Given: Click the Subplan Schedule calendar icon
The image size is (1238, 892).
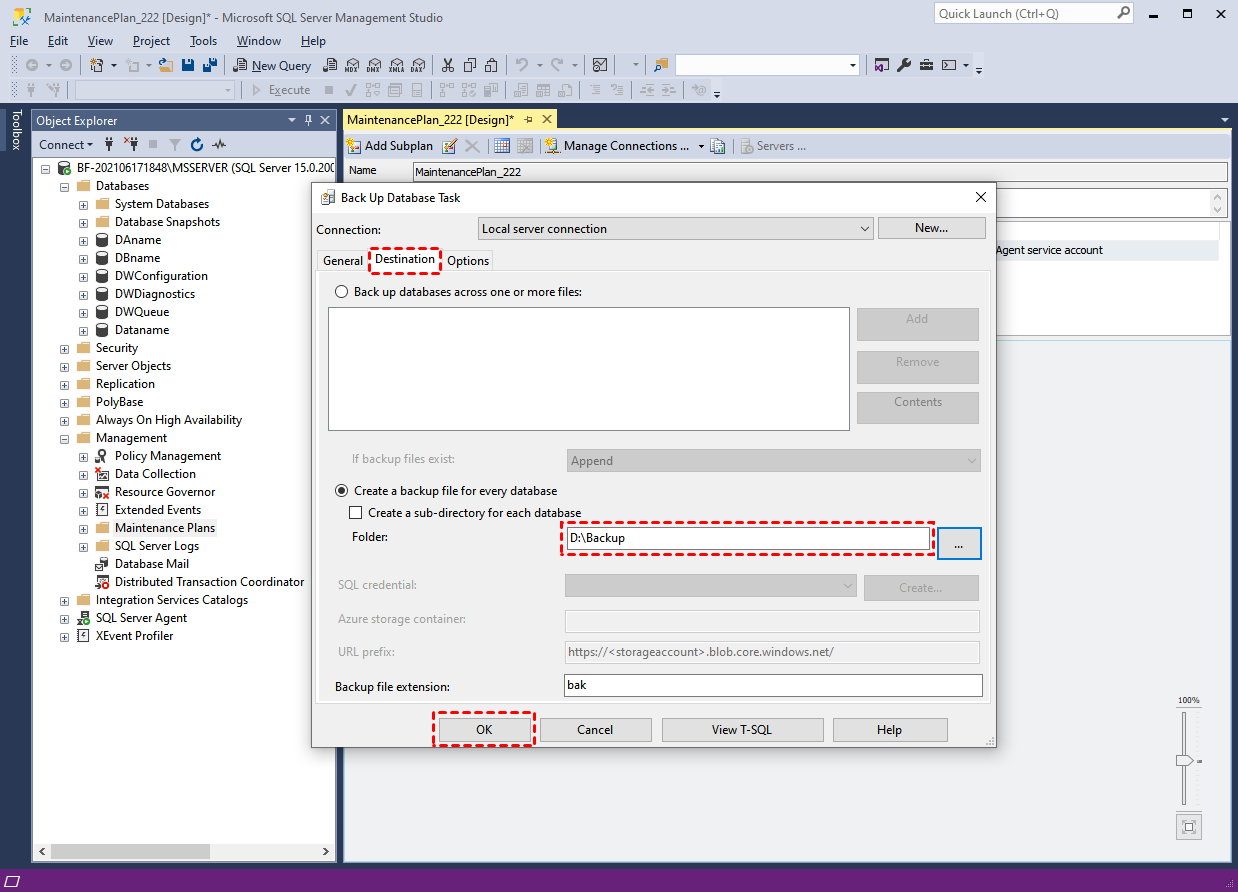Looking at the screenshot, I should (x=502, y=146).
